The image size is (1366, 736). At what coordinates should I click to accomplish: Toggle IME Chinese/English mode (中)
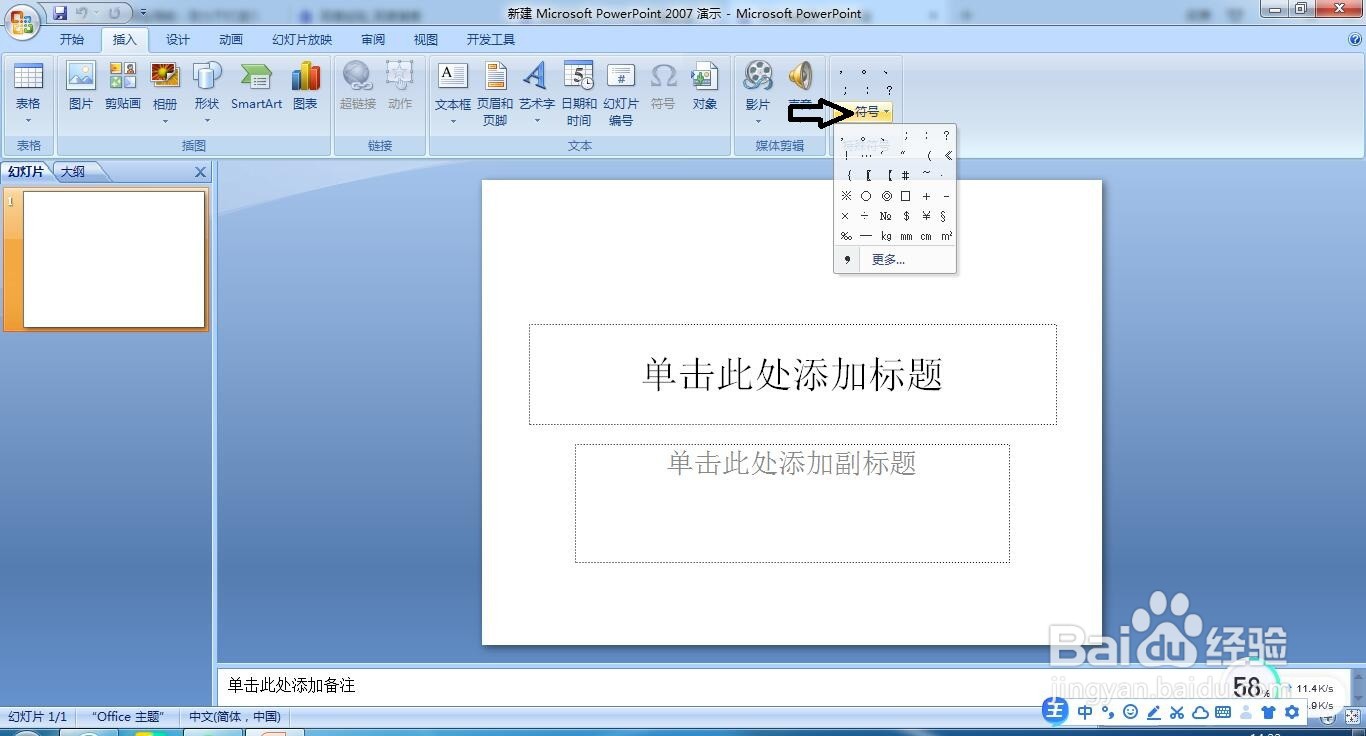[1086, 712]
